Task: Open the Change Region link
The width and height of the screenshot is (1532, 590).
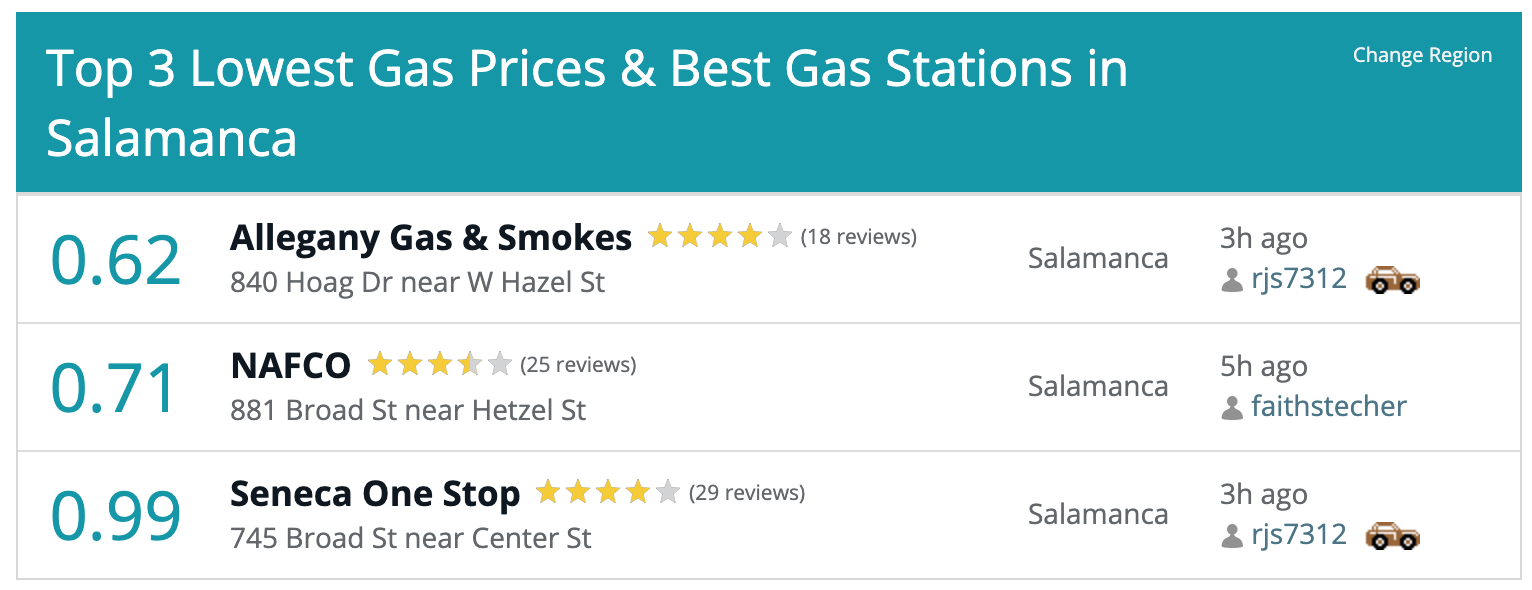Action: coord(1422,56)
